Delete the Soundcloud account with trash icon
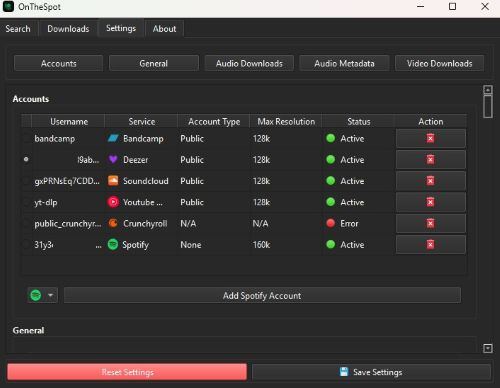 pos(431,181)
